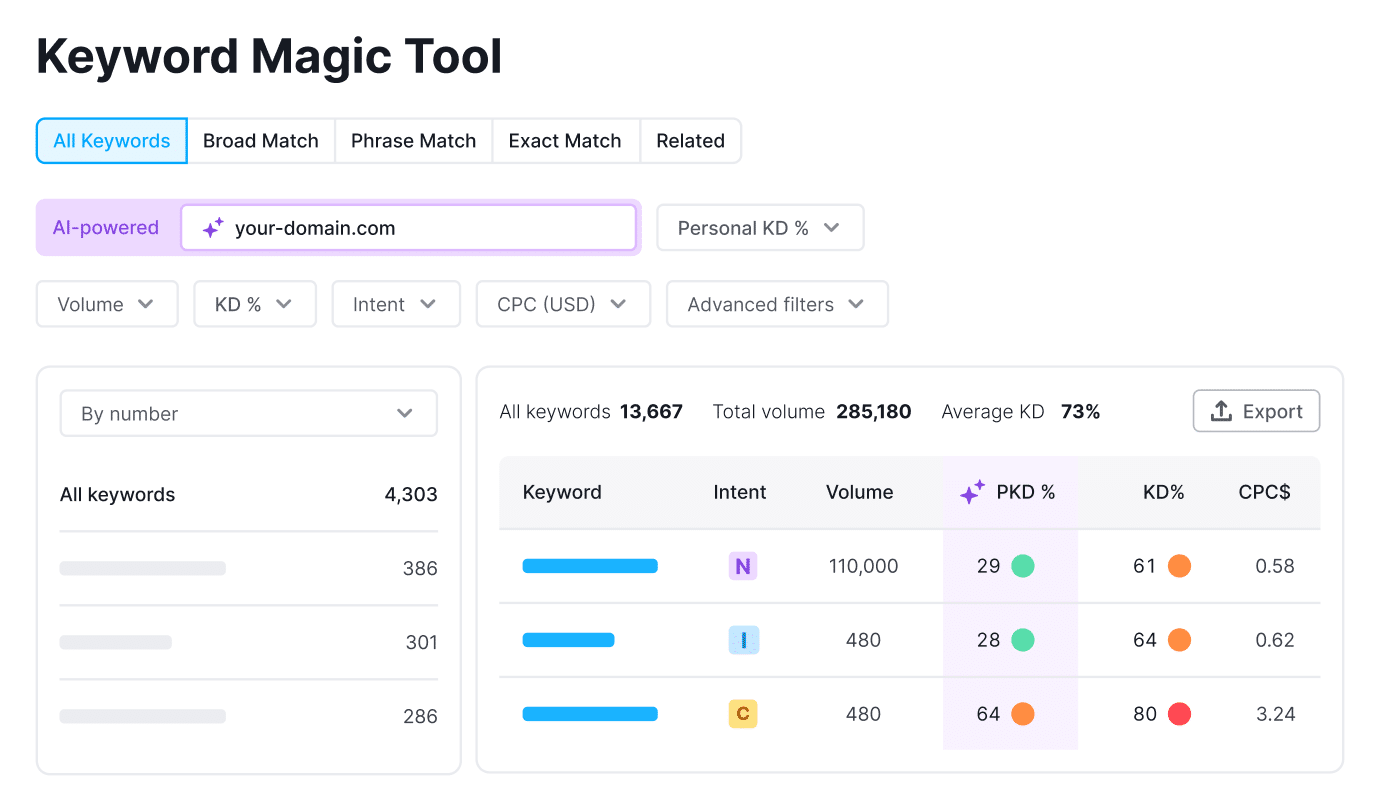Click the upload arrow icon on Export
The width and height of the screenshot is (1380, 810).
(x=1221, y=411)
